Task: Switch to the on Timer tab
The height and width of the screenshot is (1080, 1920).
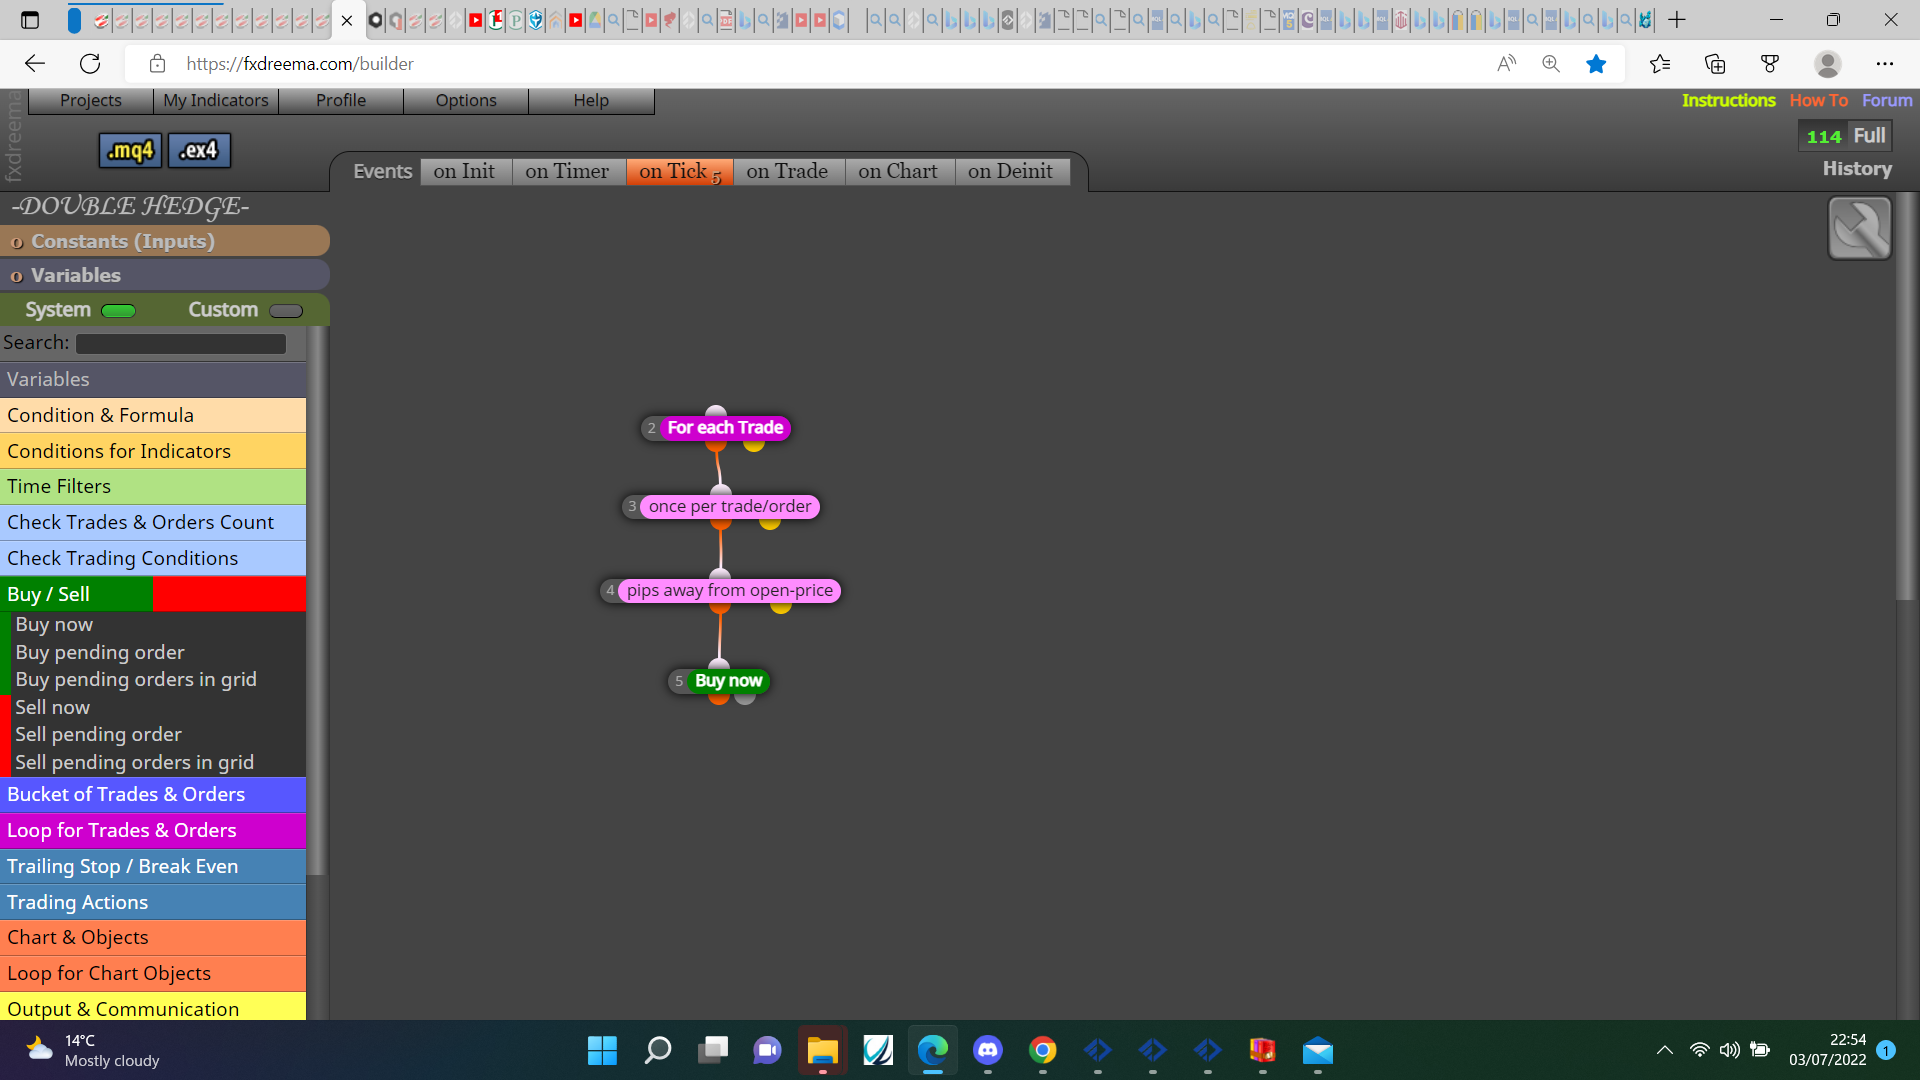Action: tap(567, 171)
